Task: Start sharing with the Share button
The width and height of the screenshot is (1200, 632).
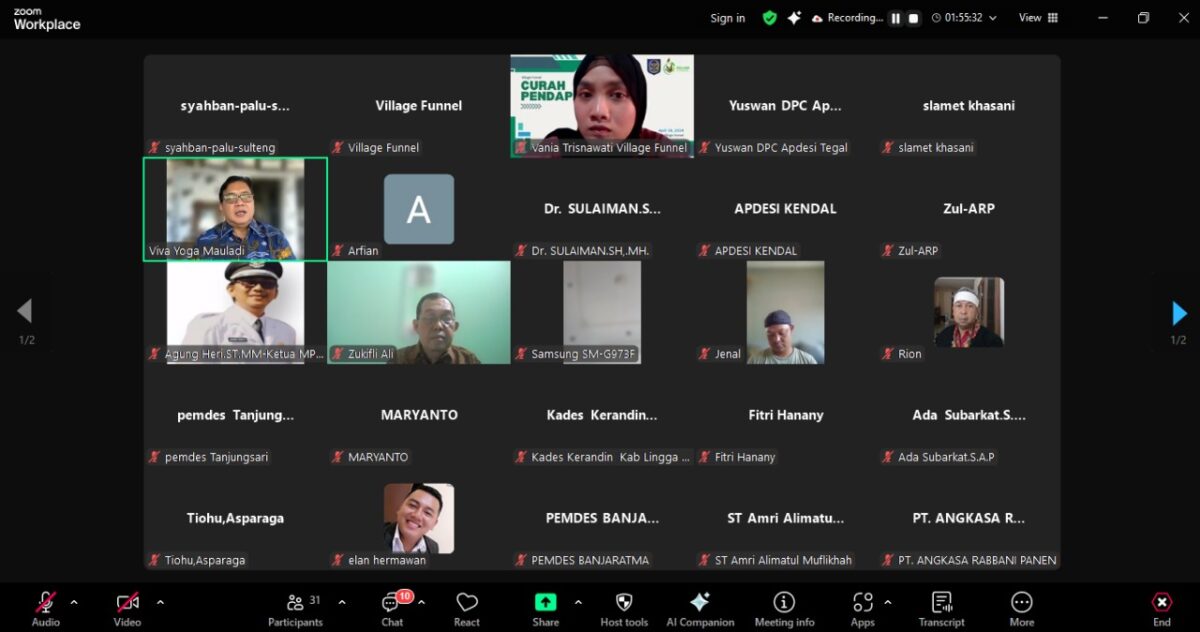Action: (545, 608)
